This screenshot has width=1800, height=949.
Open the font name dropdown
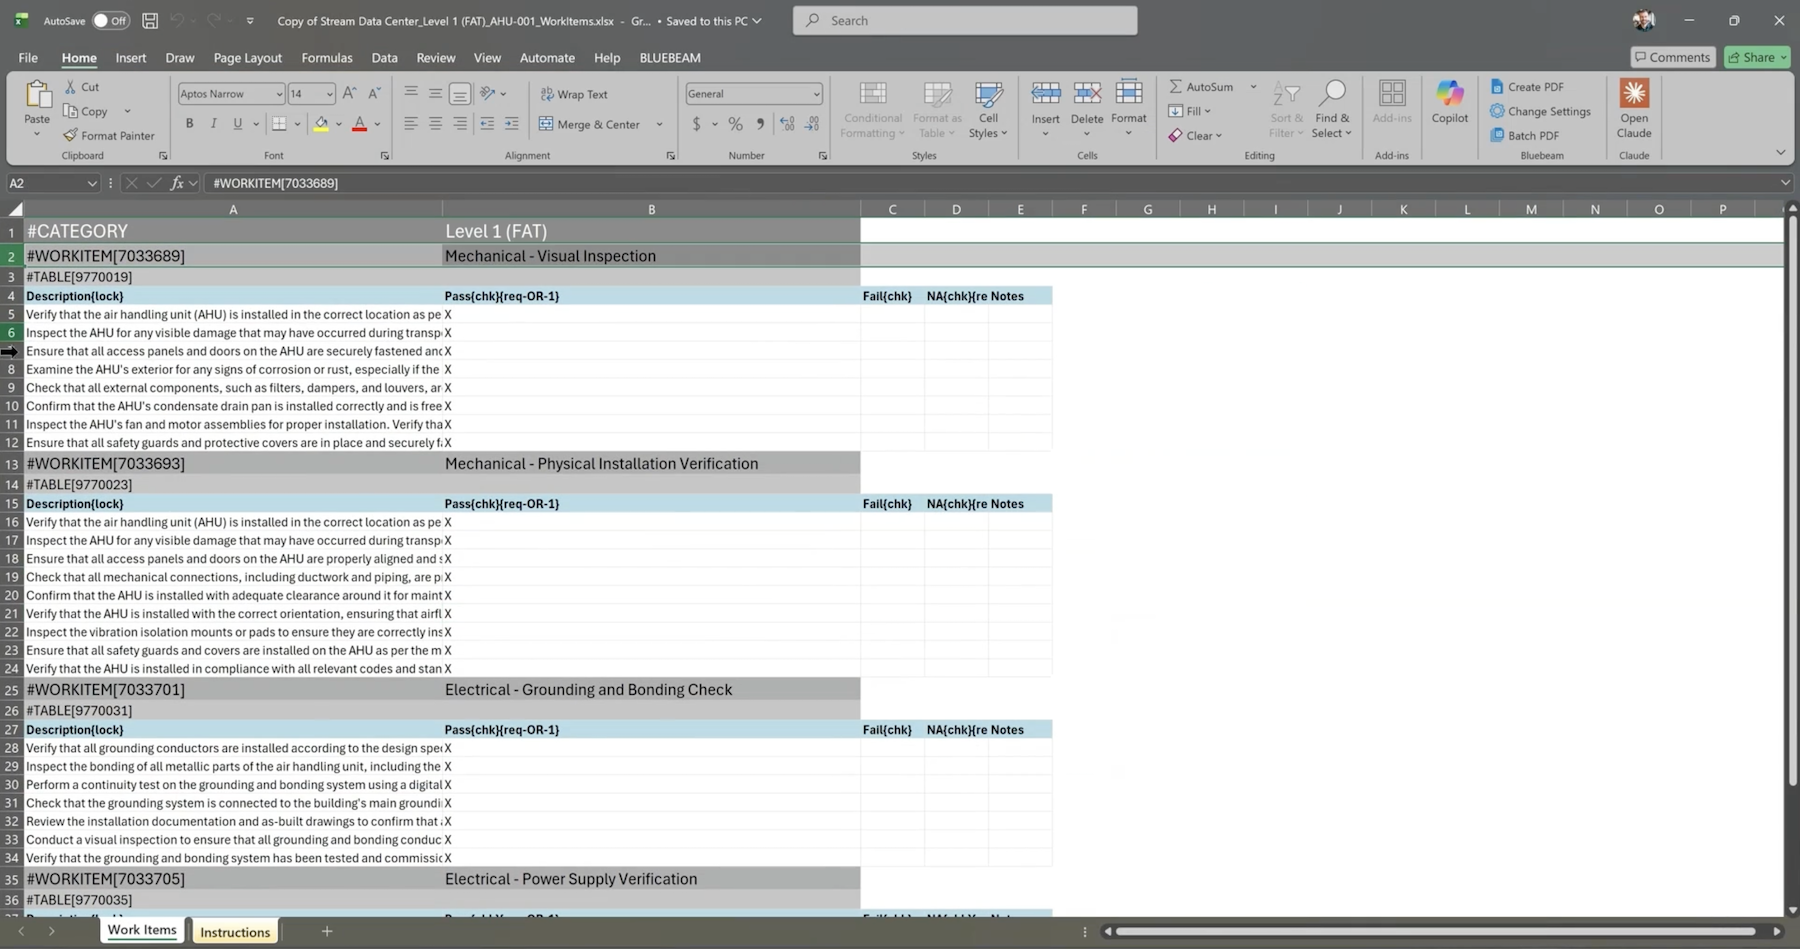[x=279, y=94]
